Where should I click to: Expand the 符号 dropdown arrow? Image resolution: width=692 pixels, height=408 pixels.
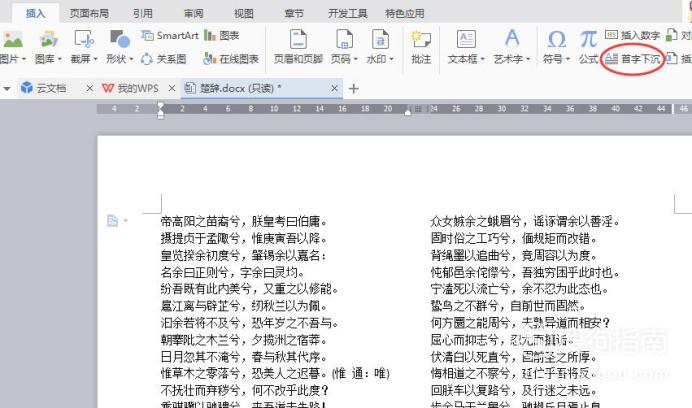[568, 59]
